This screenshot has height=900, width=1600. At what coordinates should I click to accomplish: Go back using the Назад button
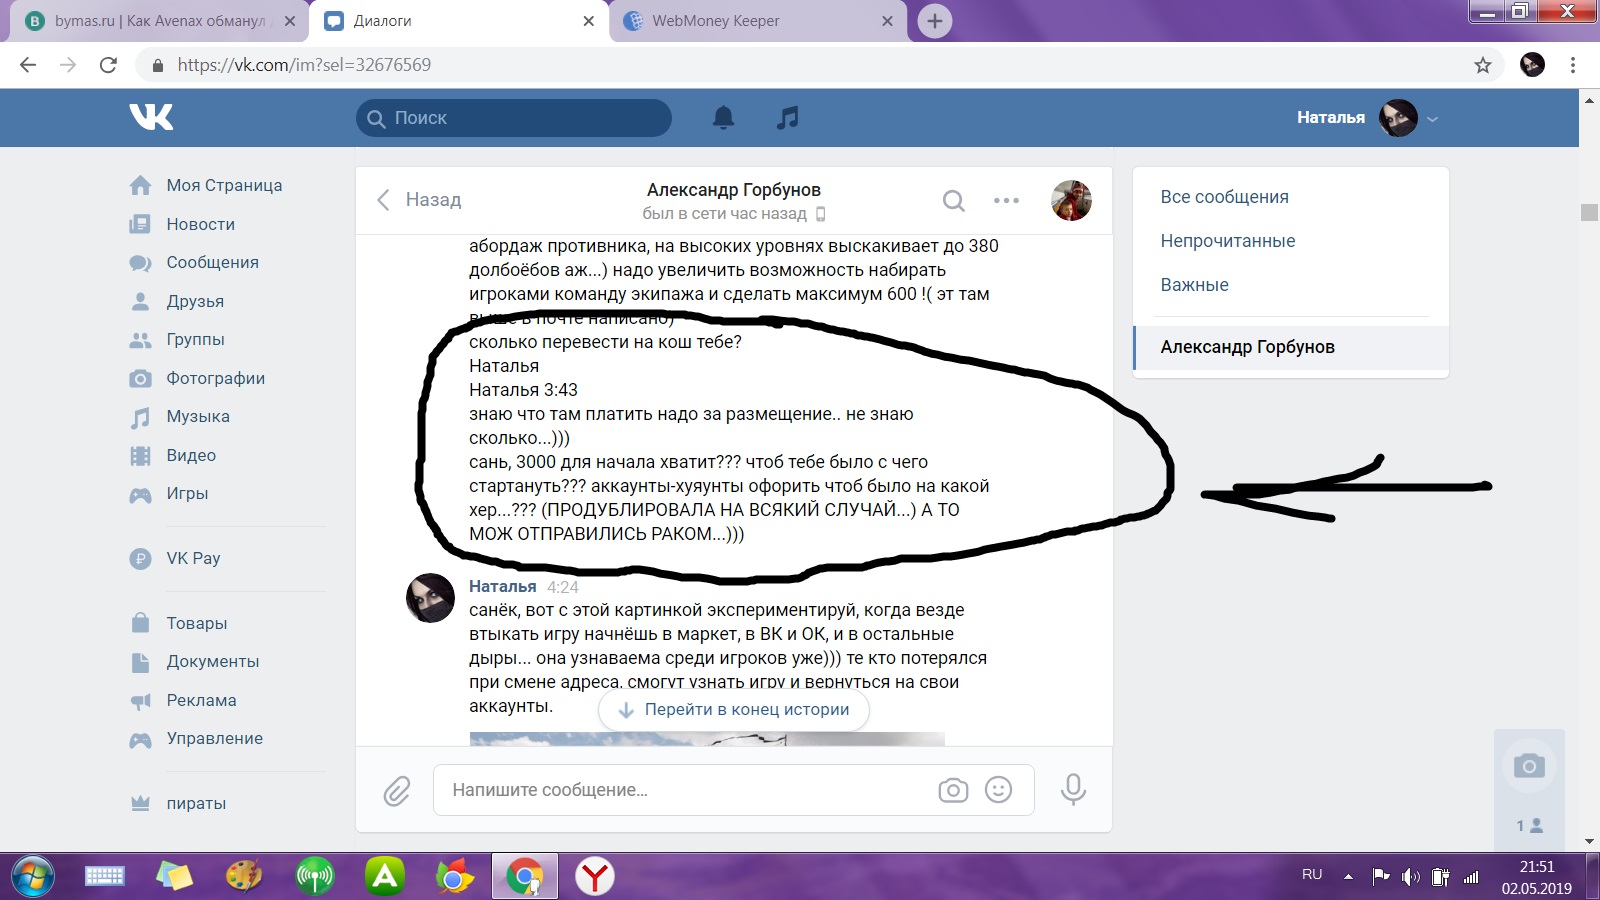(x=419, y=200)
